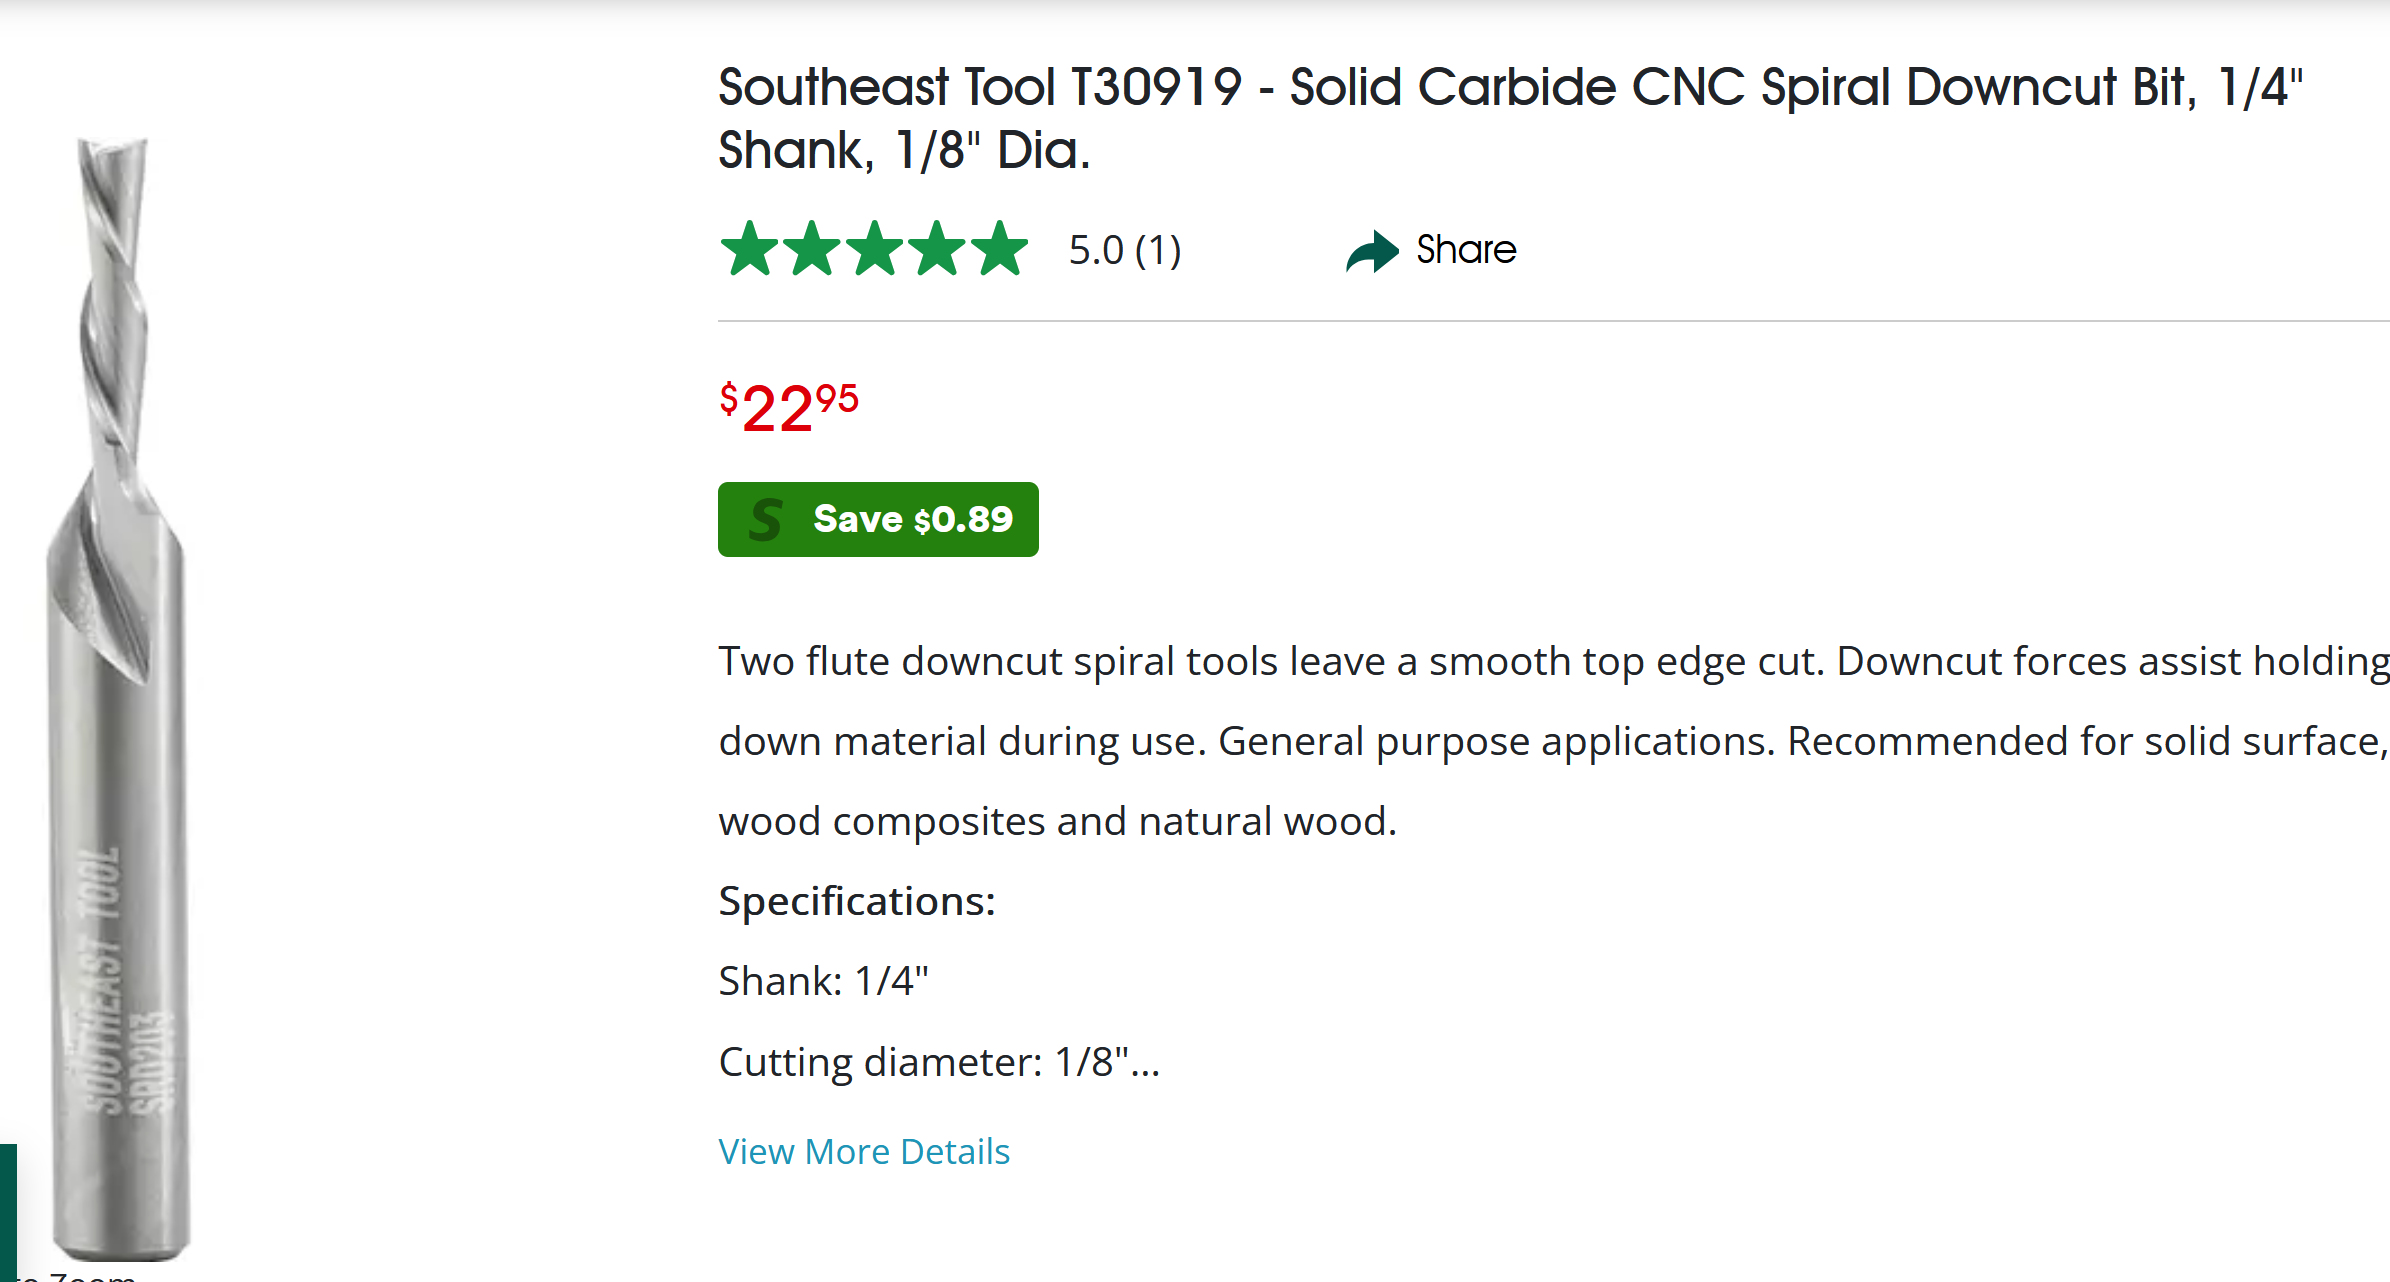Click the Share label text
The image size is (2390, 1282).
click(x=1466, y=250)
